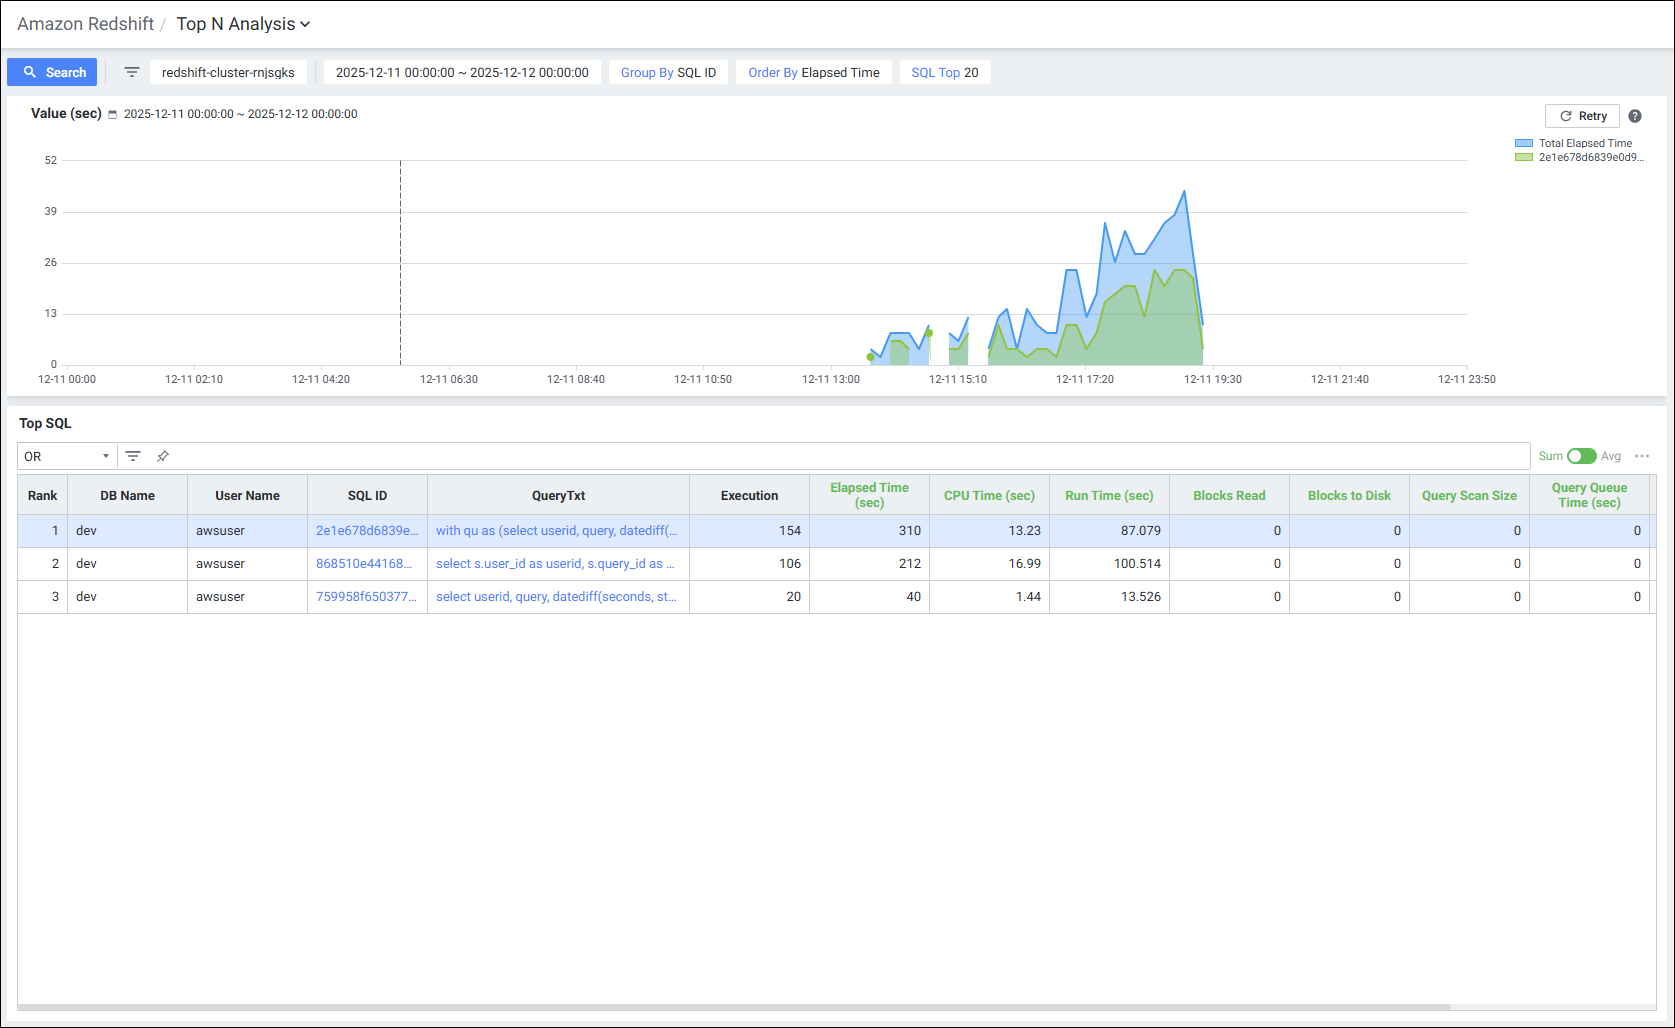Screen dimensions: 1675x1028
Task: Sort by Elapsed Time (sec) column header
Action: tap(869, 495)
